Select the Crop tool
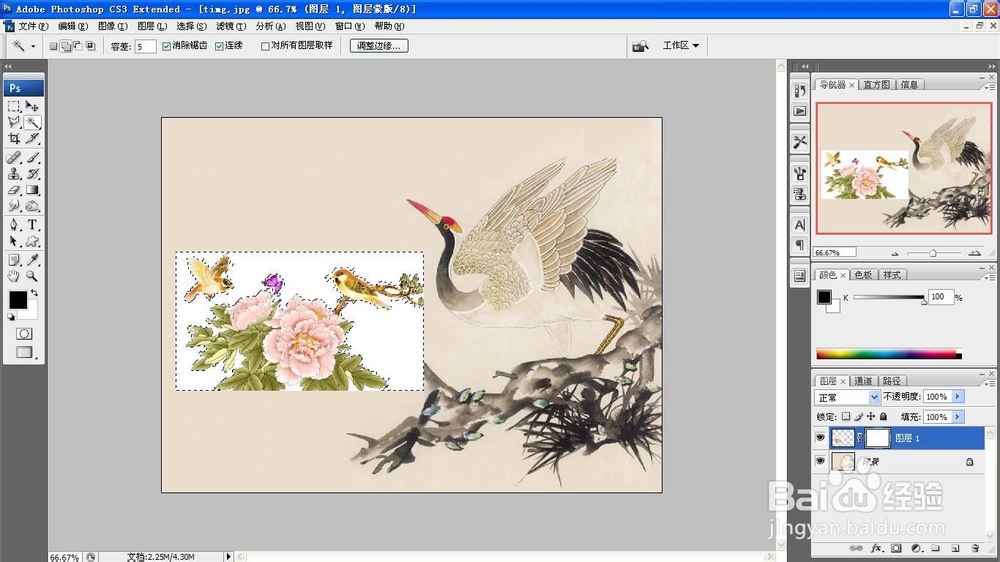The height and width of the screenshot is (562, 1000). tap(14, 138)
